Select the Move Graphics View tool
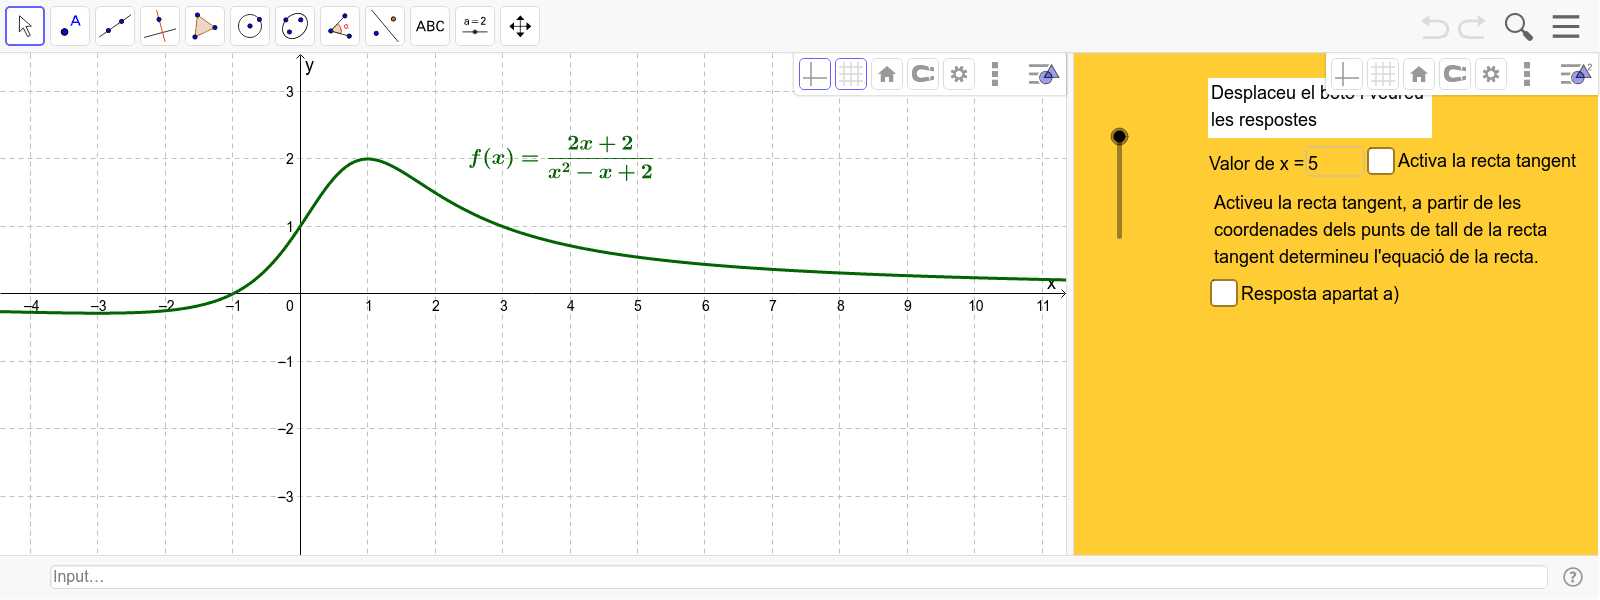This screenshot has height=600, width=1600. click(520, 26)
